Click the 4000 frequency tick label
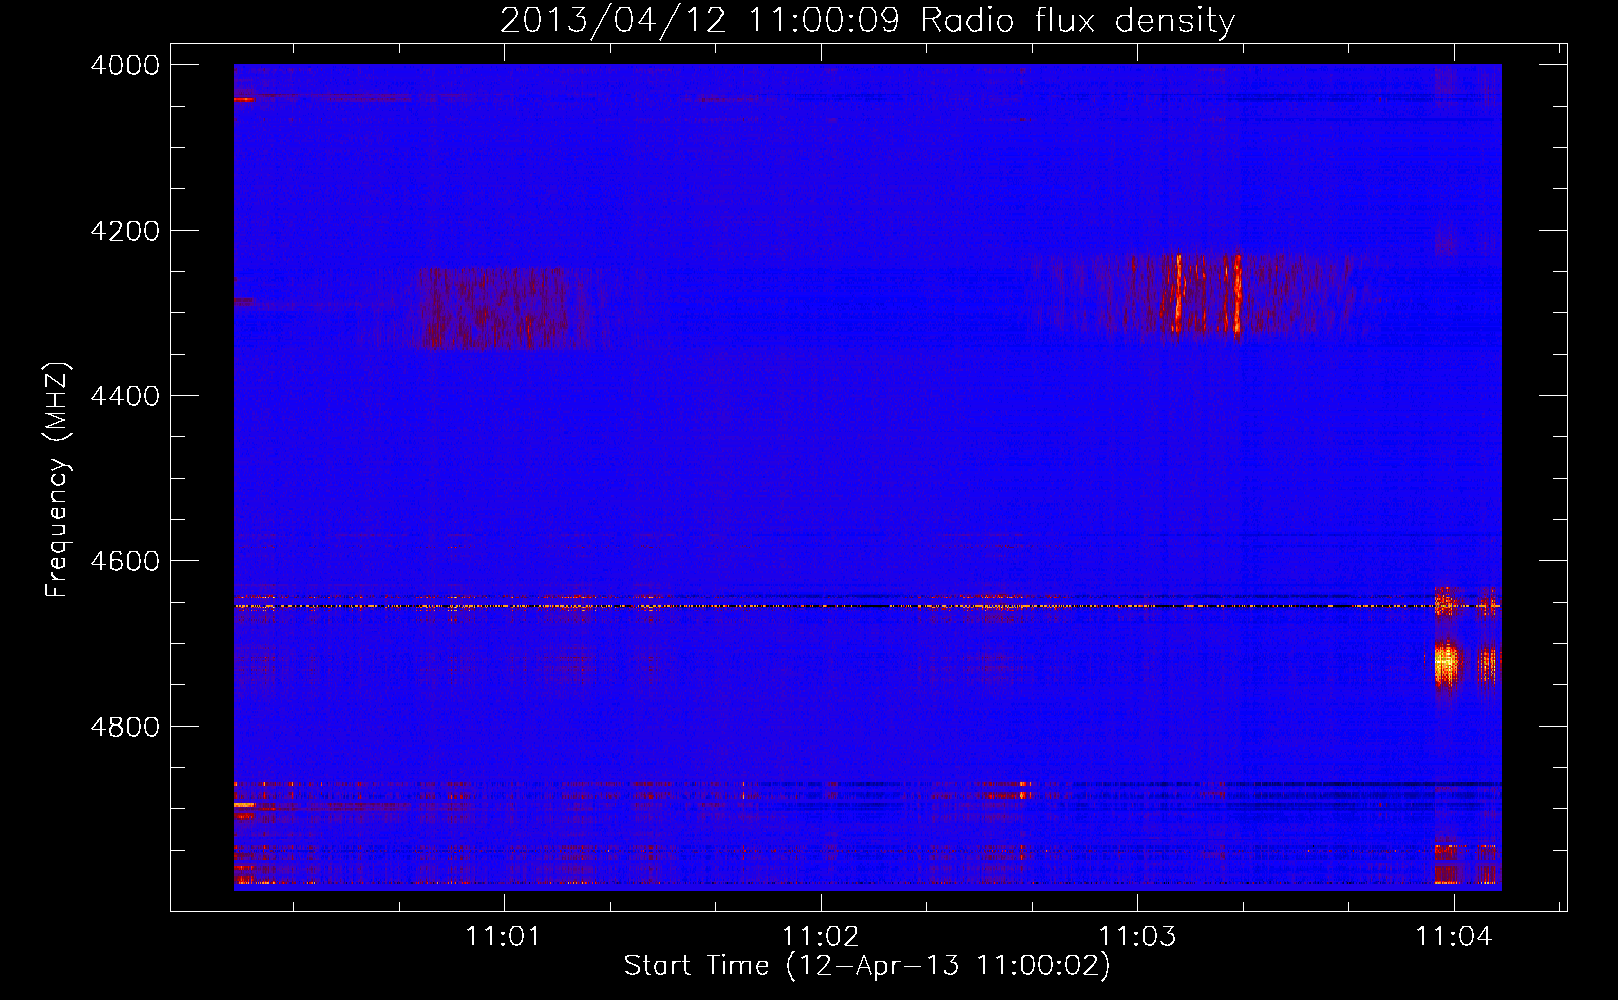Viewport: 1618px width, 1000px height. click(125, 65)
